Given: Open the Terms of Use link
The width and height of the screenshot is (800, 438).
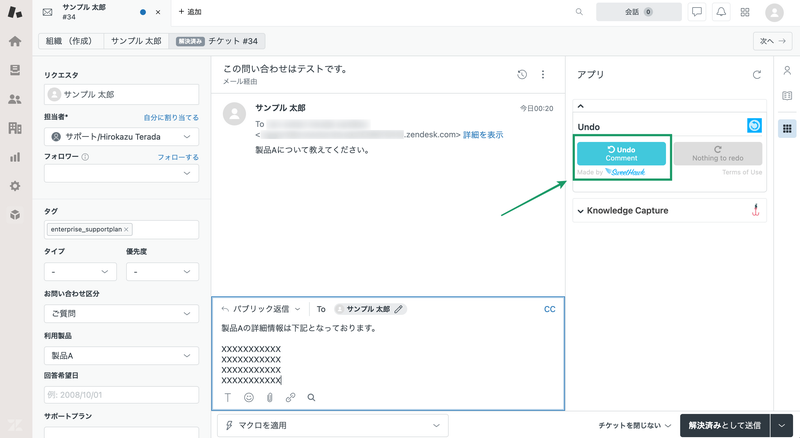Looking at the screenshot, I should (x=742, y=172).
